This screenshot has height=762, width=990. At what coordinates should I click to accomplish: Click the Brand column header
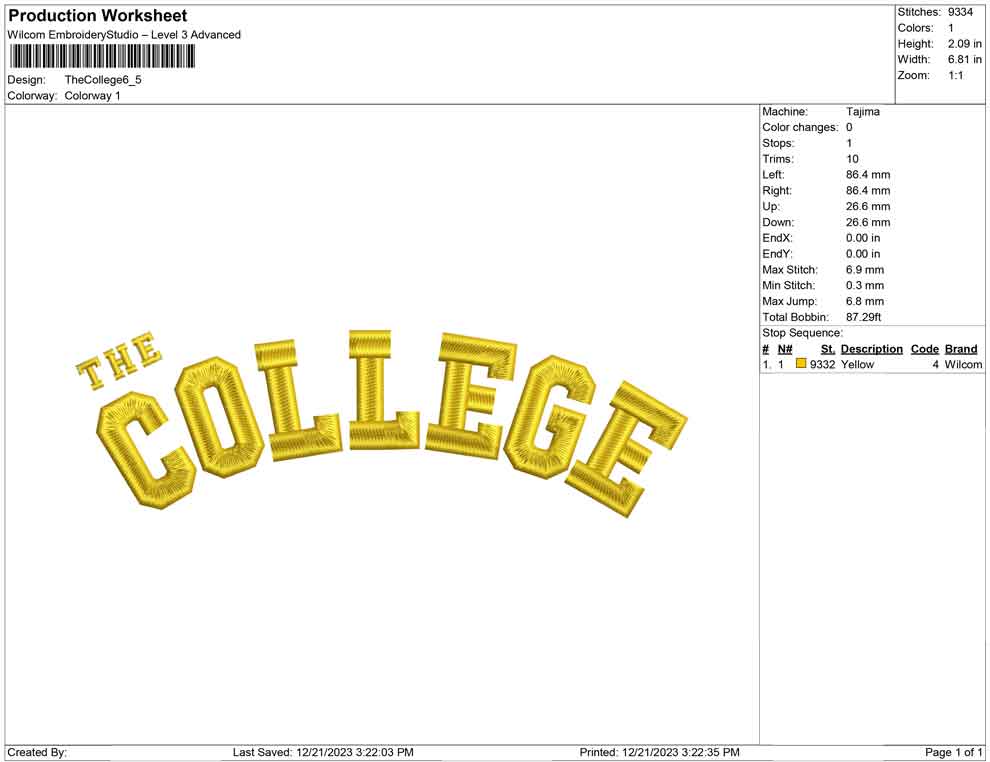coord(961,348)
